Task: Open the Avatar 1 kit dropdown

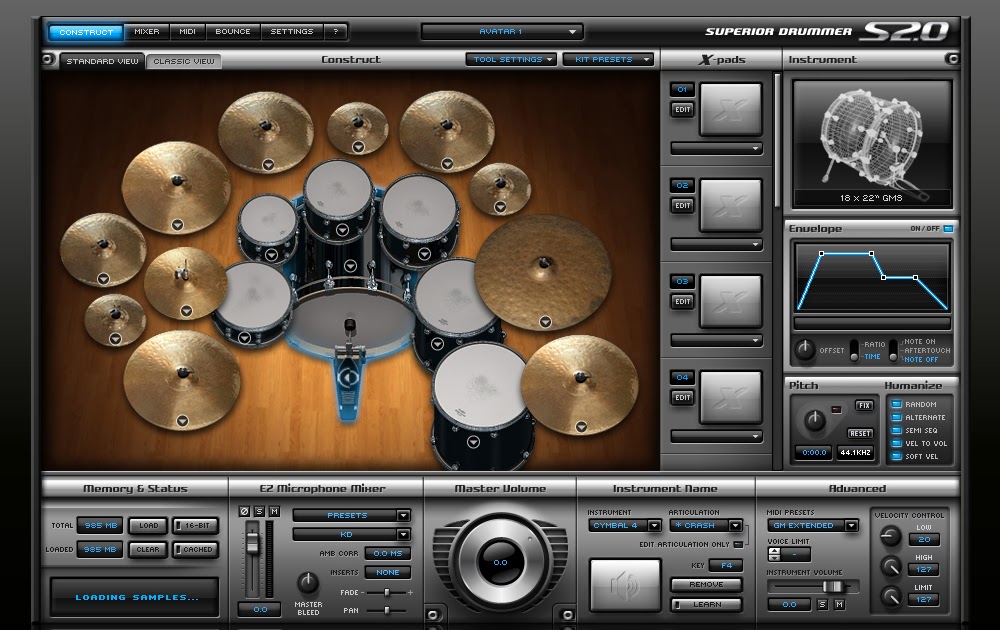Action: tap(502, 31)
